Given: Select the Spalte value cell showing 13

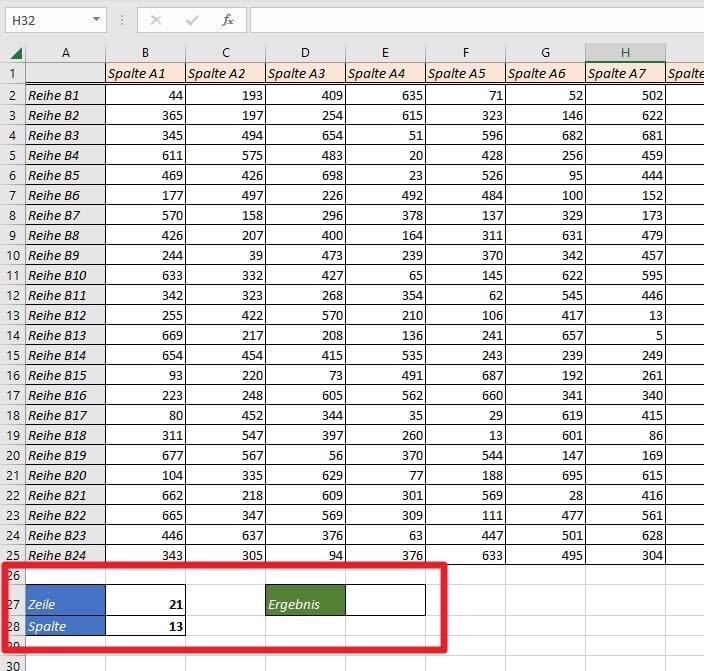Looking at the screenshot, I should pyautogui.click(x=145, y=626).
